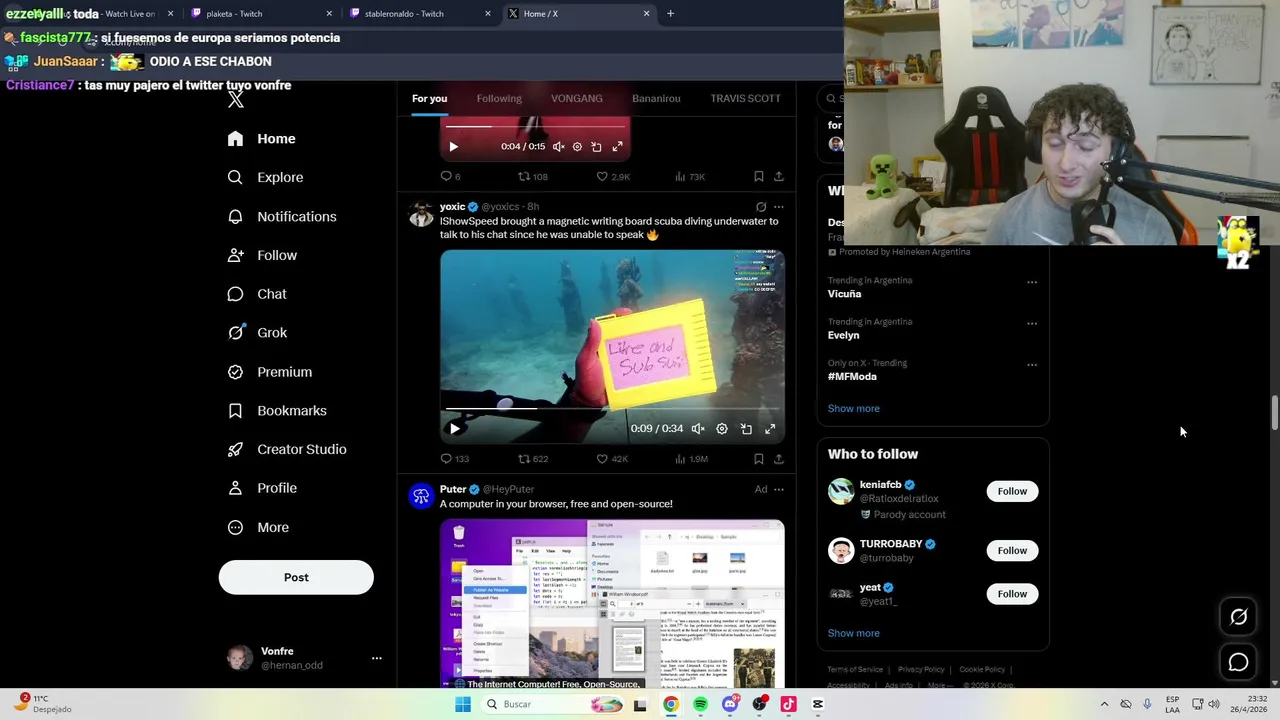Open the Vicuña trending topic
The height and width of the screenshot is (720, 1280).
coord(844,294)
